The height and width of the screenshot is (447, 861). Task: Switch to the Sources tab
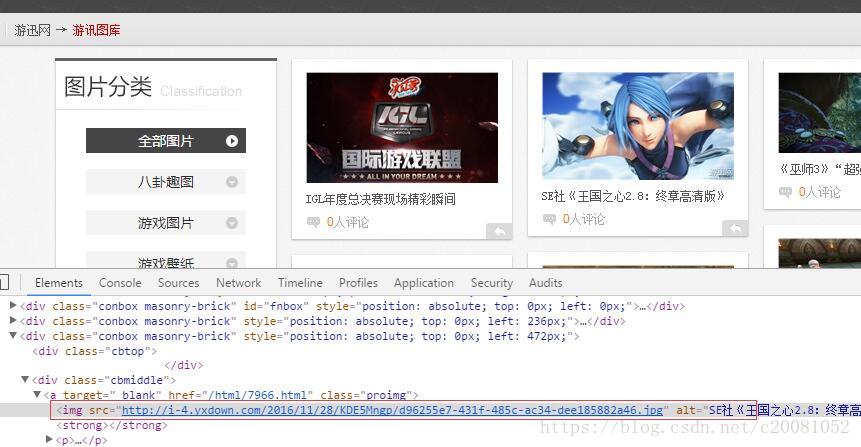[178, 283]
